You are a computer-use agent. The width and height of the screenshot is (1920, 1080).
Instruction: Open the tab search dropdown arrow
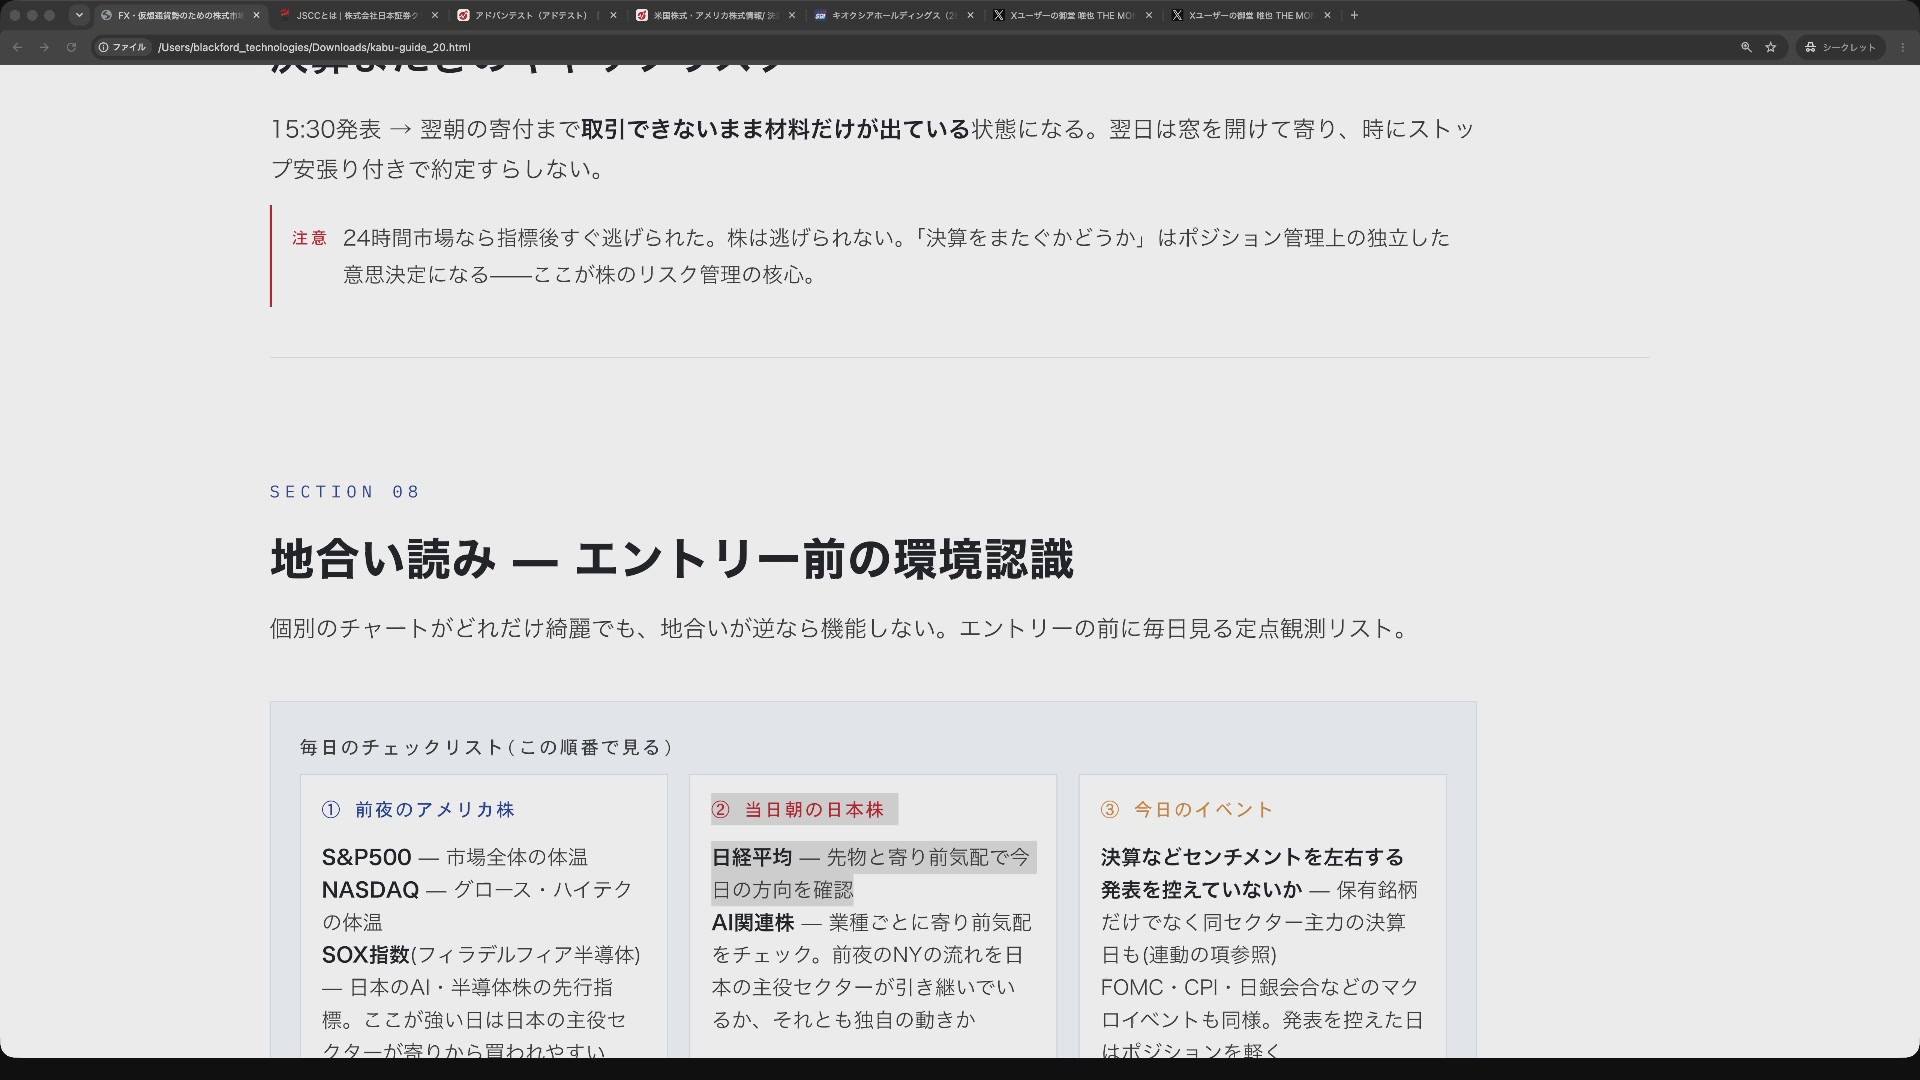pyautogui.click(x=79, y=15)
